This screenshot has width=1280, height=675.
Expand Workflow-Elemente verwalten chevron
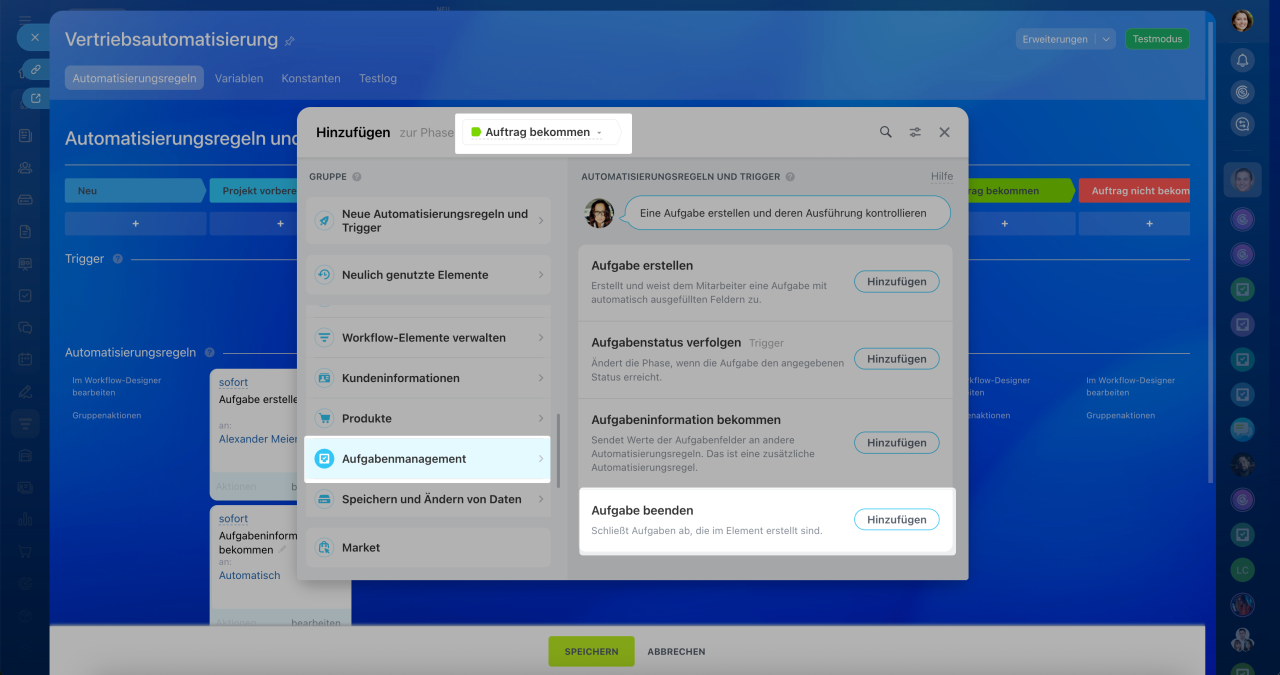tap(541, 338)
